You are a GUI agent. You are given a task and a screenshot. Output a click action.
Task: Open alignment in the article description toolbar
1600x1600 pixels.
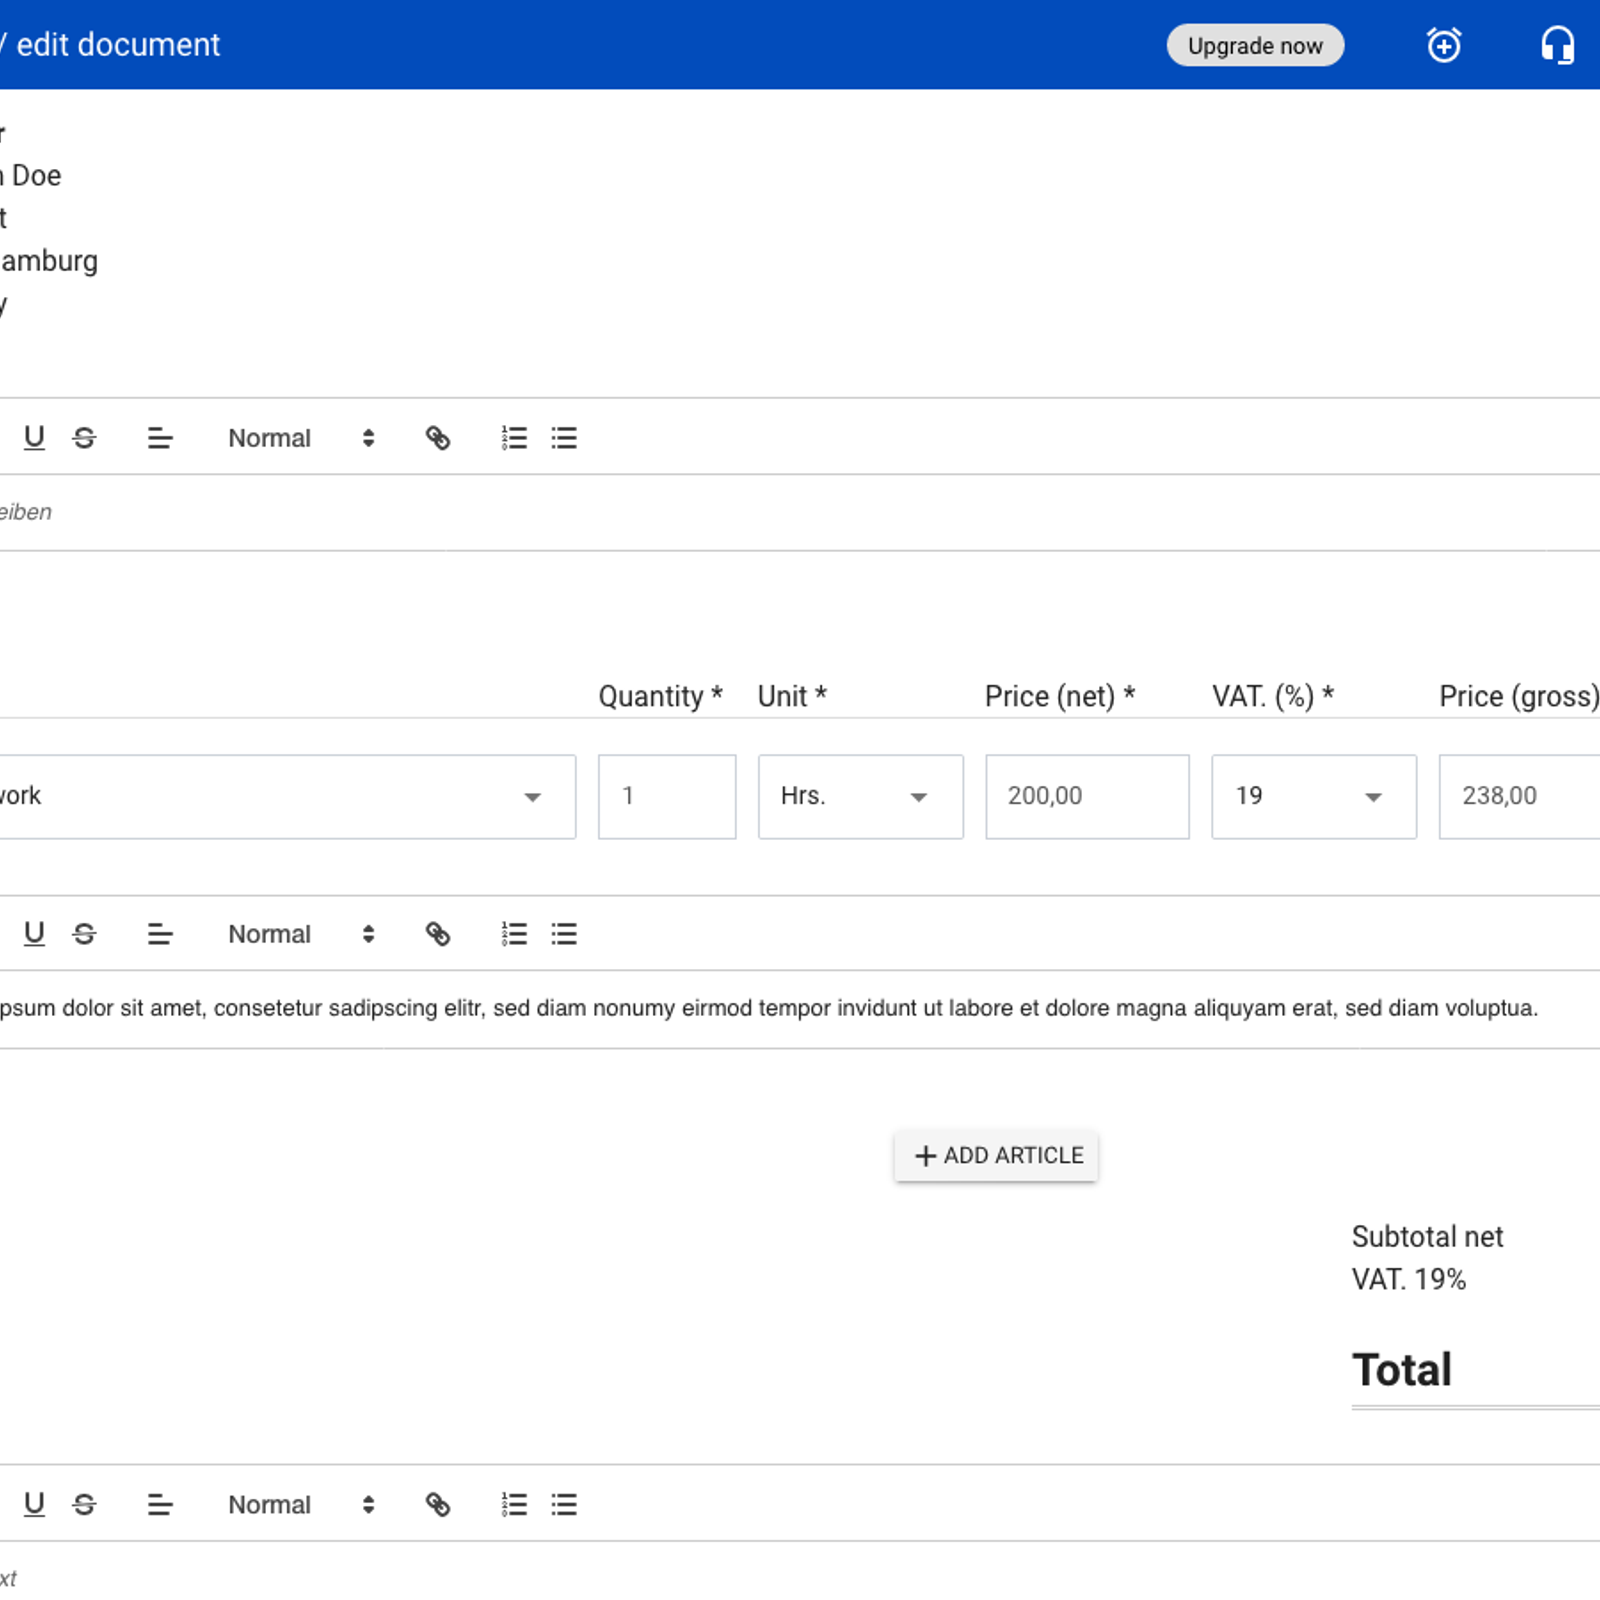point(160,934)
